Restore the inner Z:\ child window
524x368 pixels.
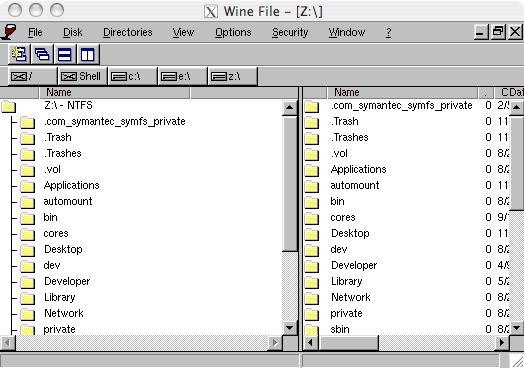pos(498,32)
